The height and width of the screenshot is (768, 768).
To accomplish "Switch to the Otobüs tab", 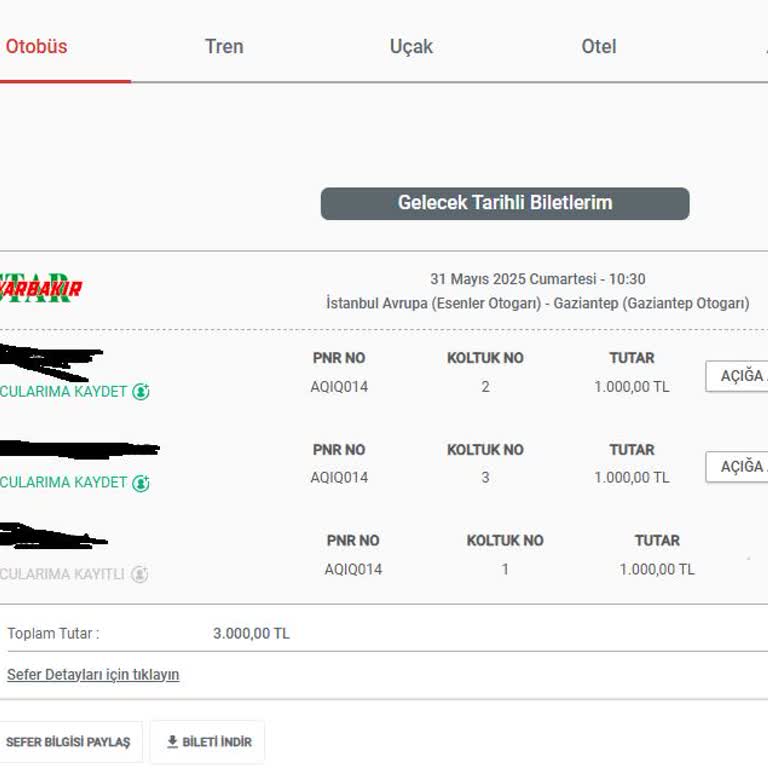I will [36, 47].
